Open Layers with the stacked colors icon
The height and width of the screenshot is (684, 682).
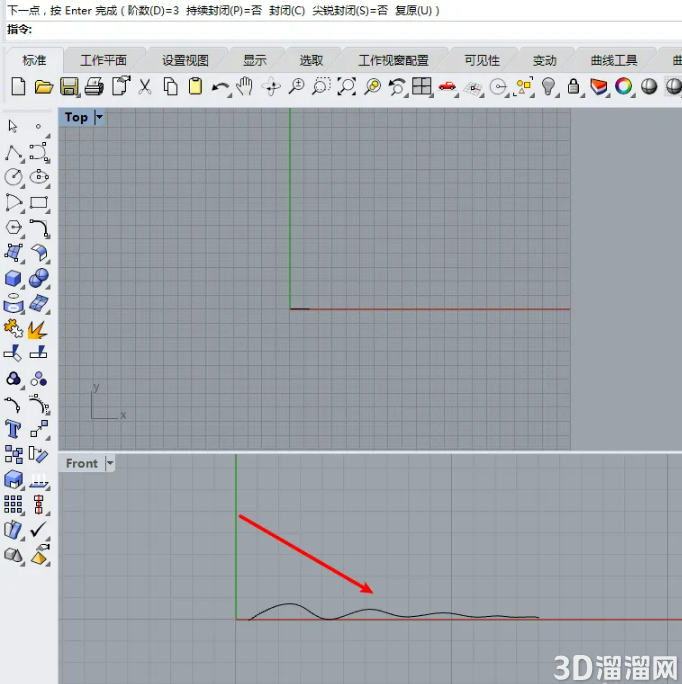(599, 86)
